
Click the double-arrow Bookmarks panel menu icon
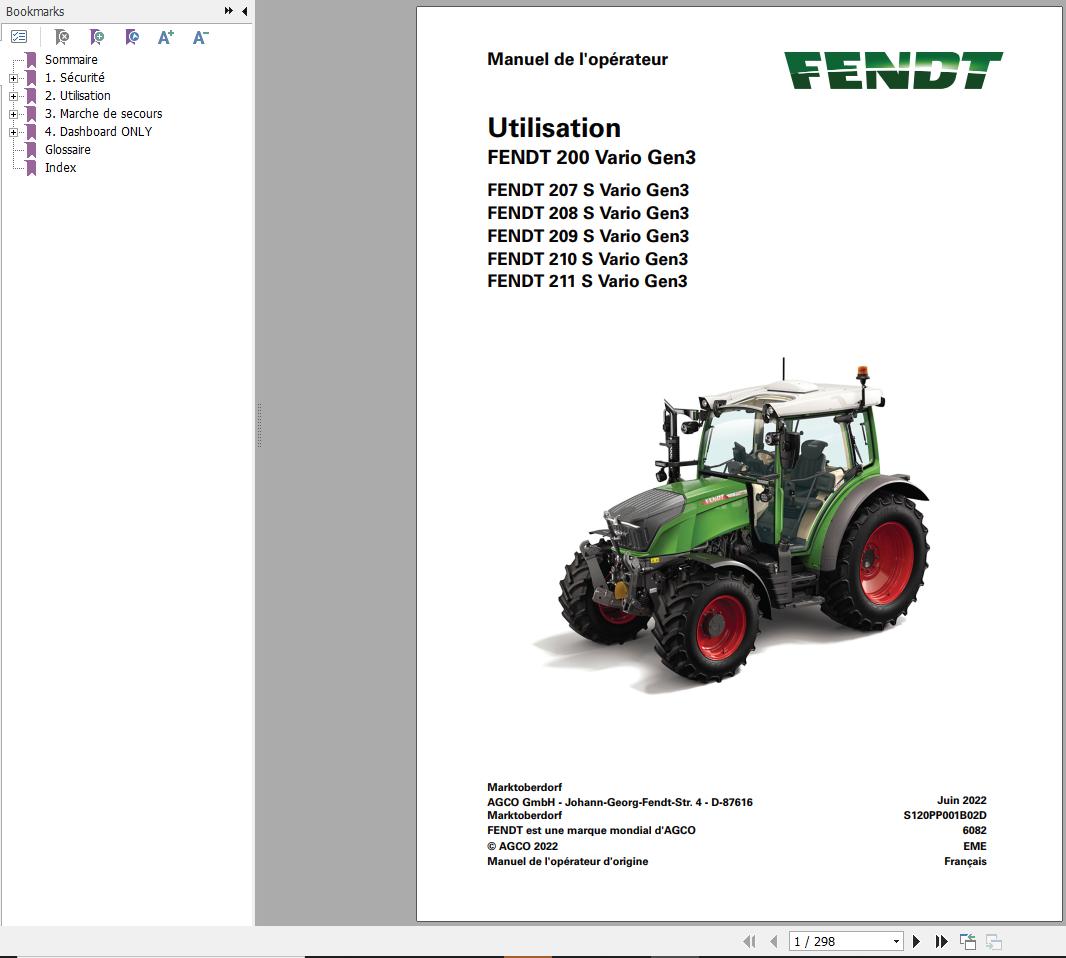[x=228, y=11]
